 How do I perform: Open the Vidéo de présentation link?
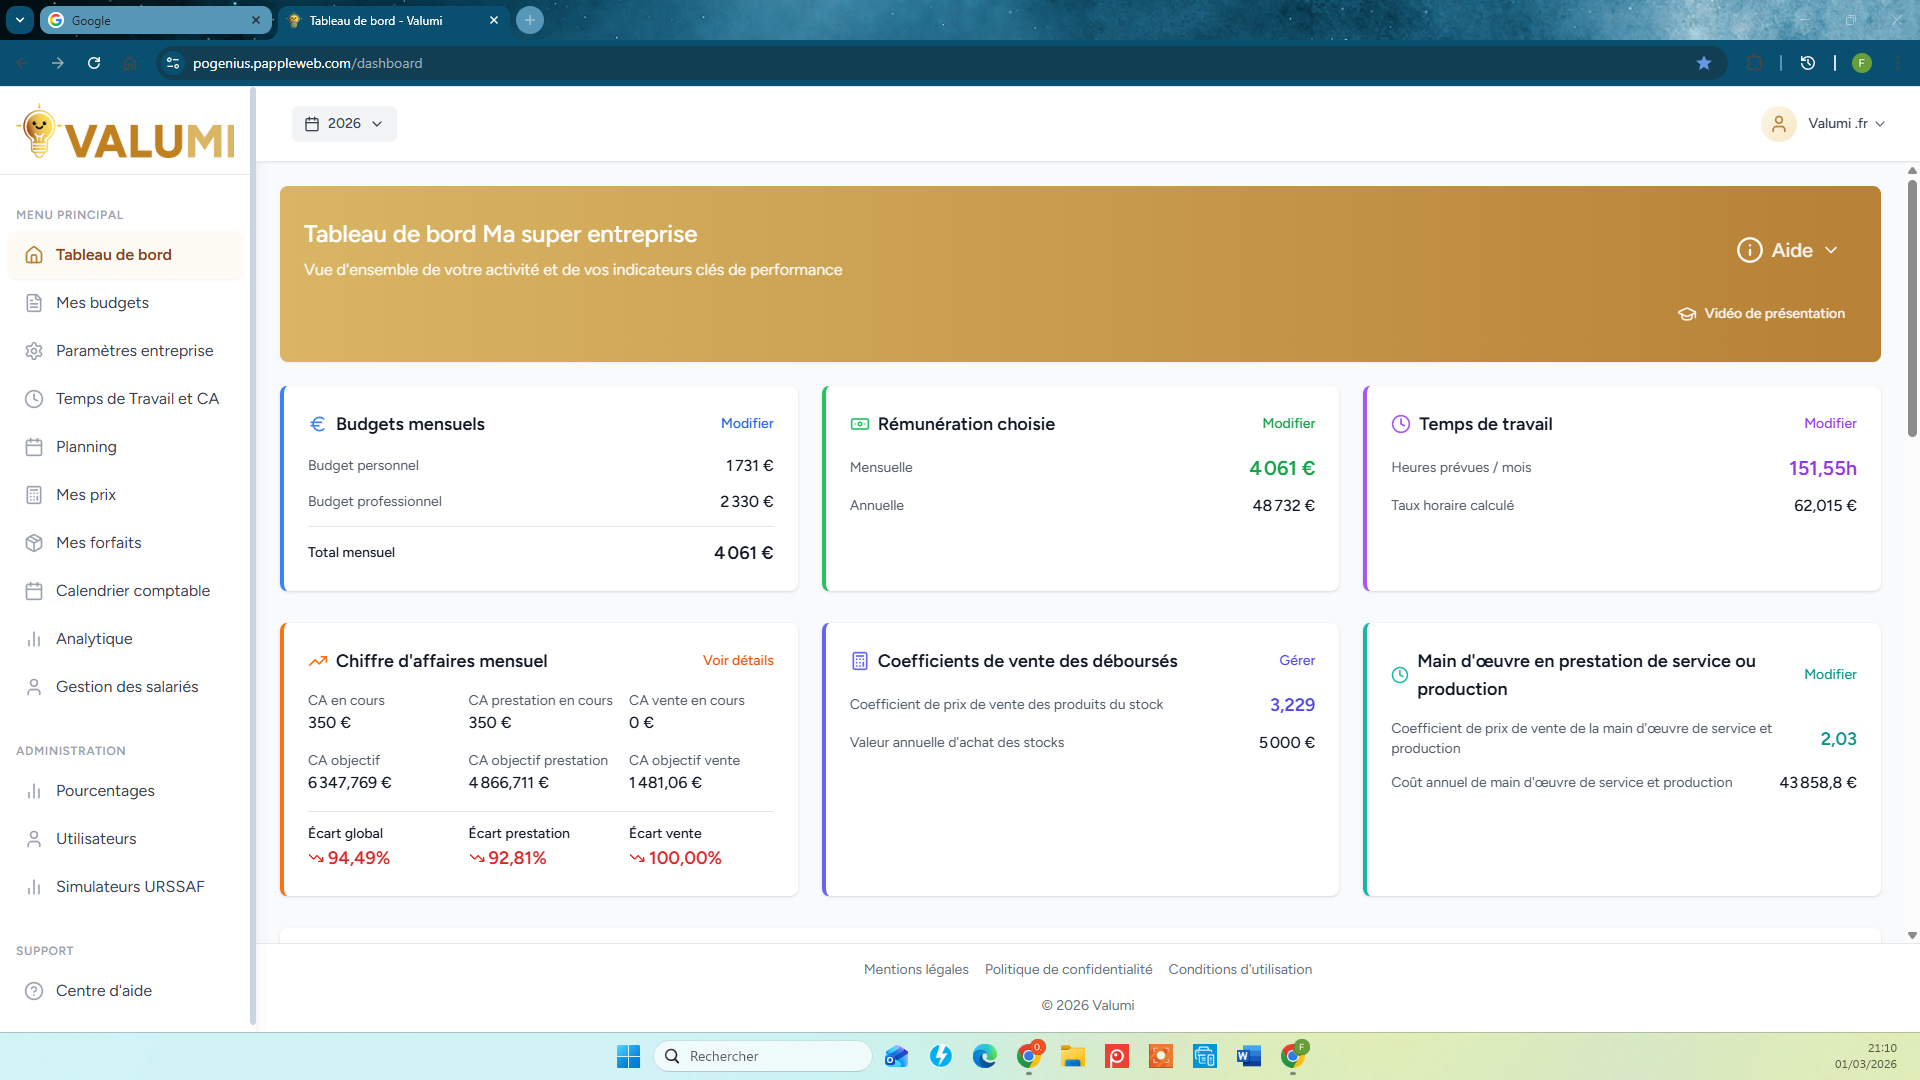point(1773,313)
